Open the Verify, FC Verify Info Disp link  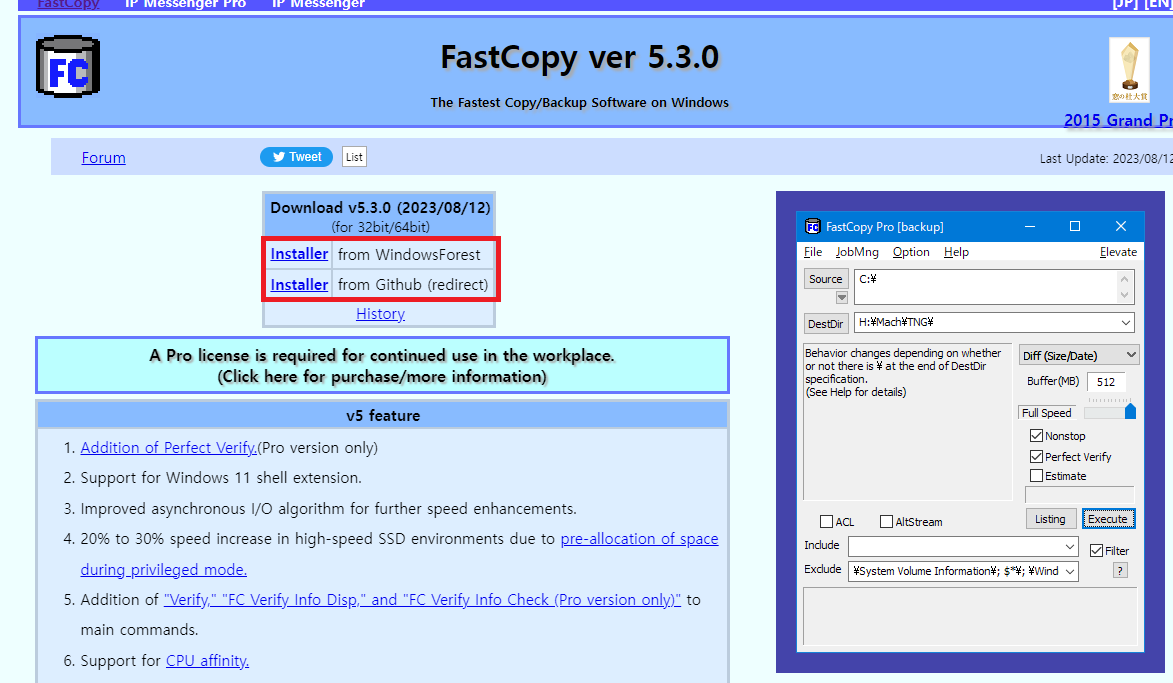(x=423, y=600)
